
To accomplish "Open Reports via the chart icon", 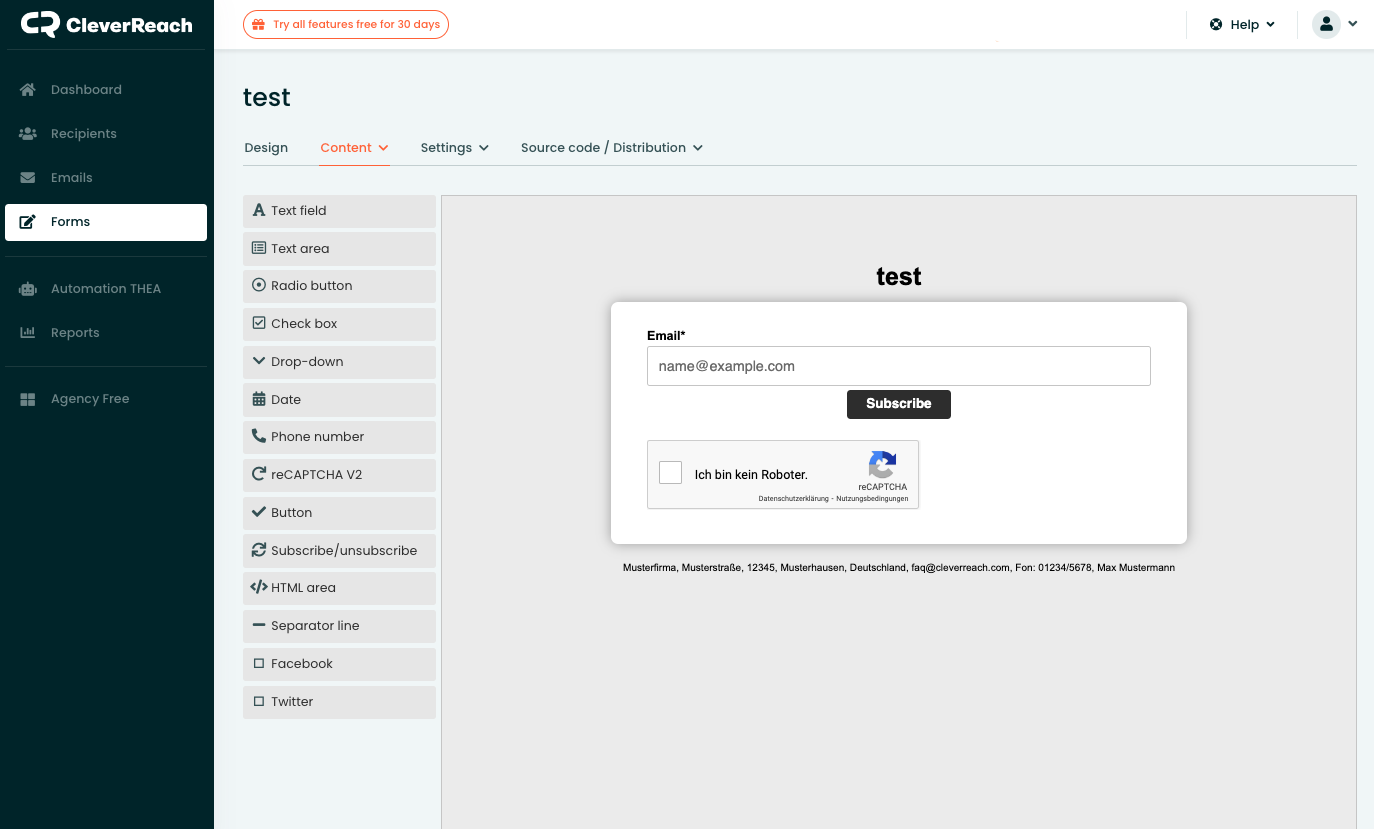I will [29, 333].
